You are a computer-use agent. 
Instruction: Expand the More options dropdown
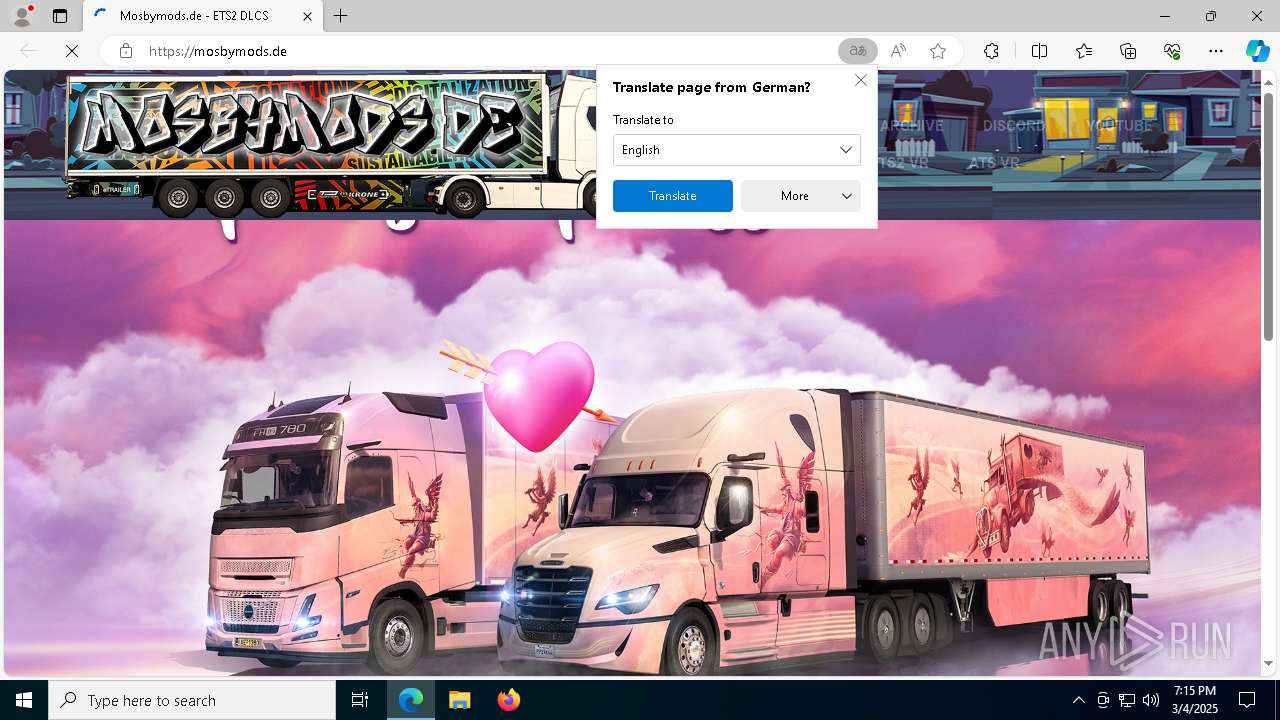point(801,196)
